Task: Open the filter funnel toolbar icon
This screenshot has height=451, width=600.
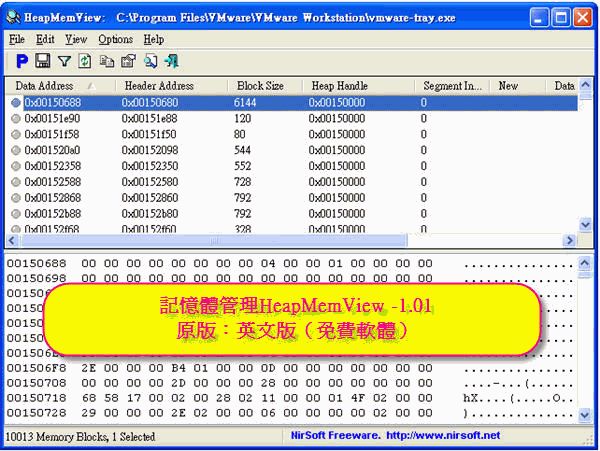Action: (65, 61)
